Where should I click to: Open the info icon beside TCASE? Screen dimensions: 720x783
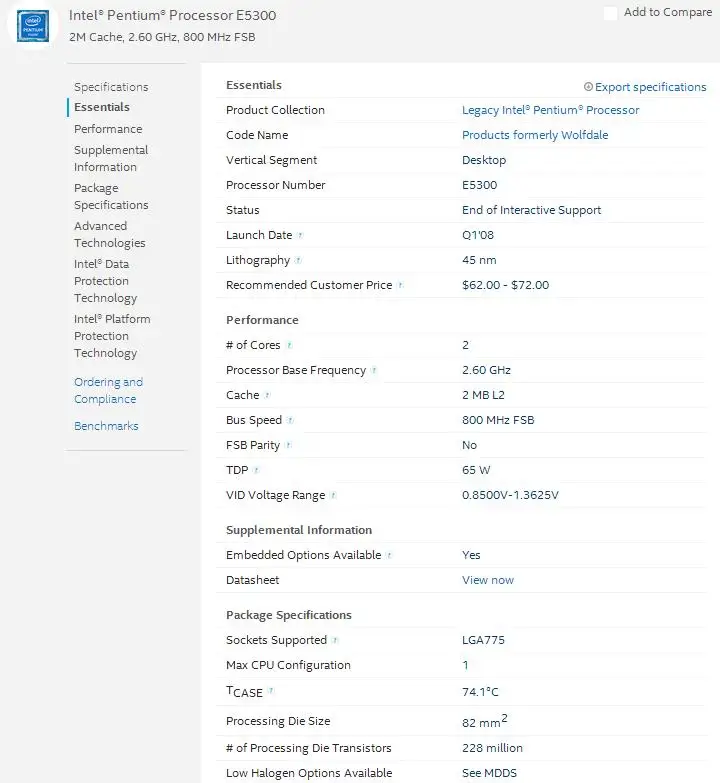270,691
